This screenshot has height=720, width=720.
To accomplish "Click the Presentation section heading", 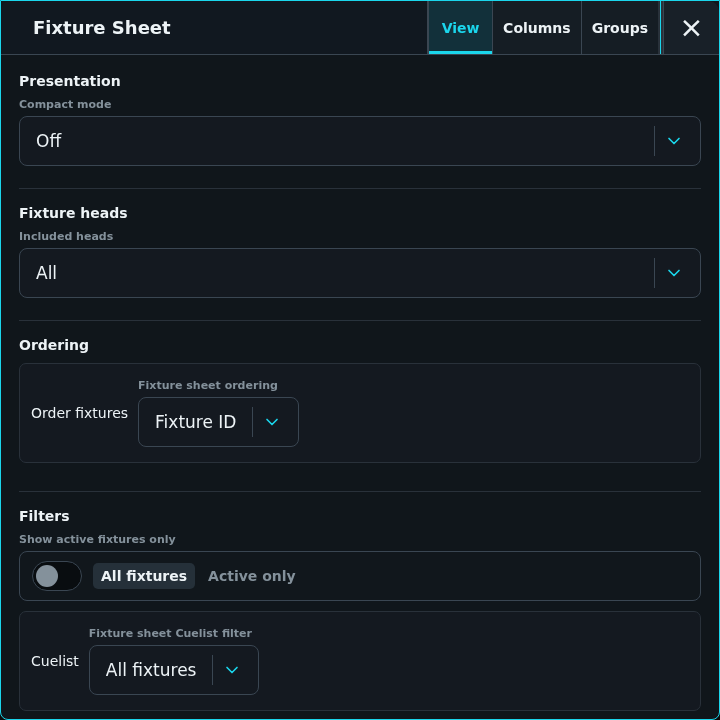I will click(70, 81).
